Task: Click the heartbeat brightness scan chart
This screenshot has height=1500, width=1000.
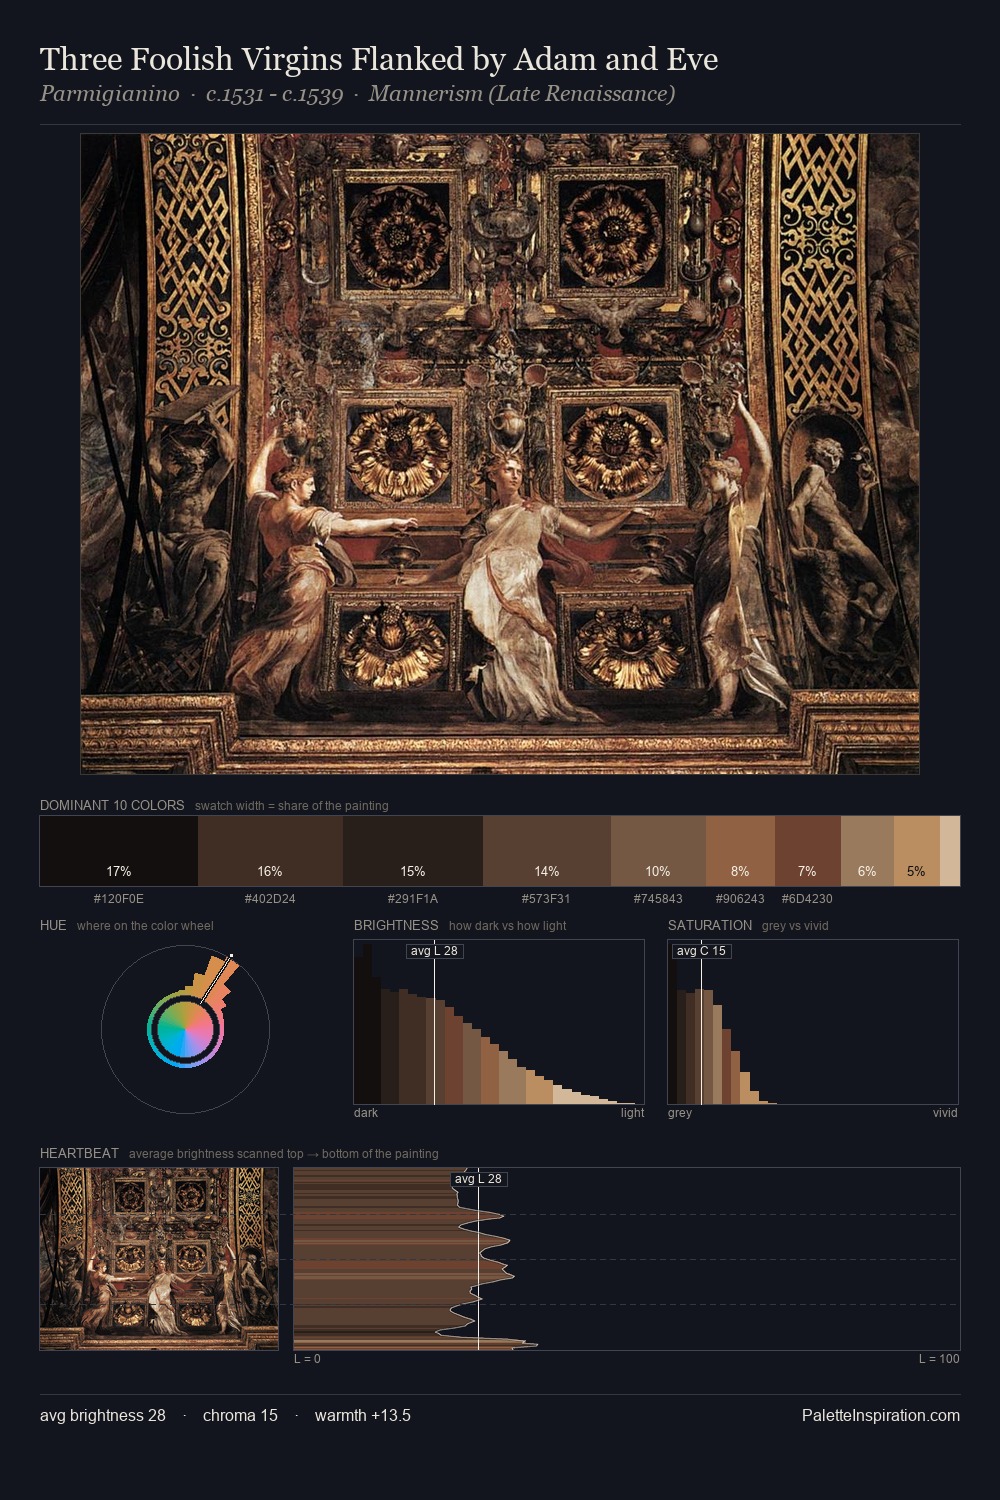Action: (627, 1259)
